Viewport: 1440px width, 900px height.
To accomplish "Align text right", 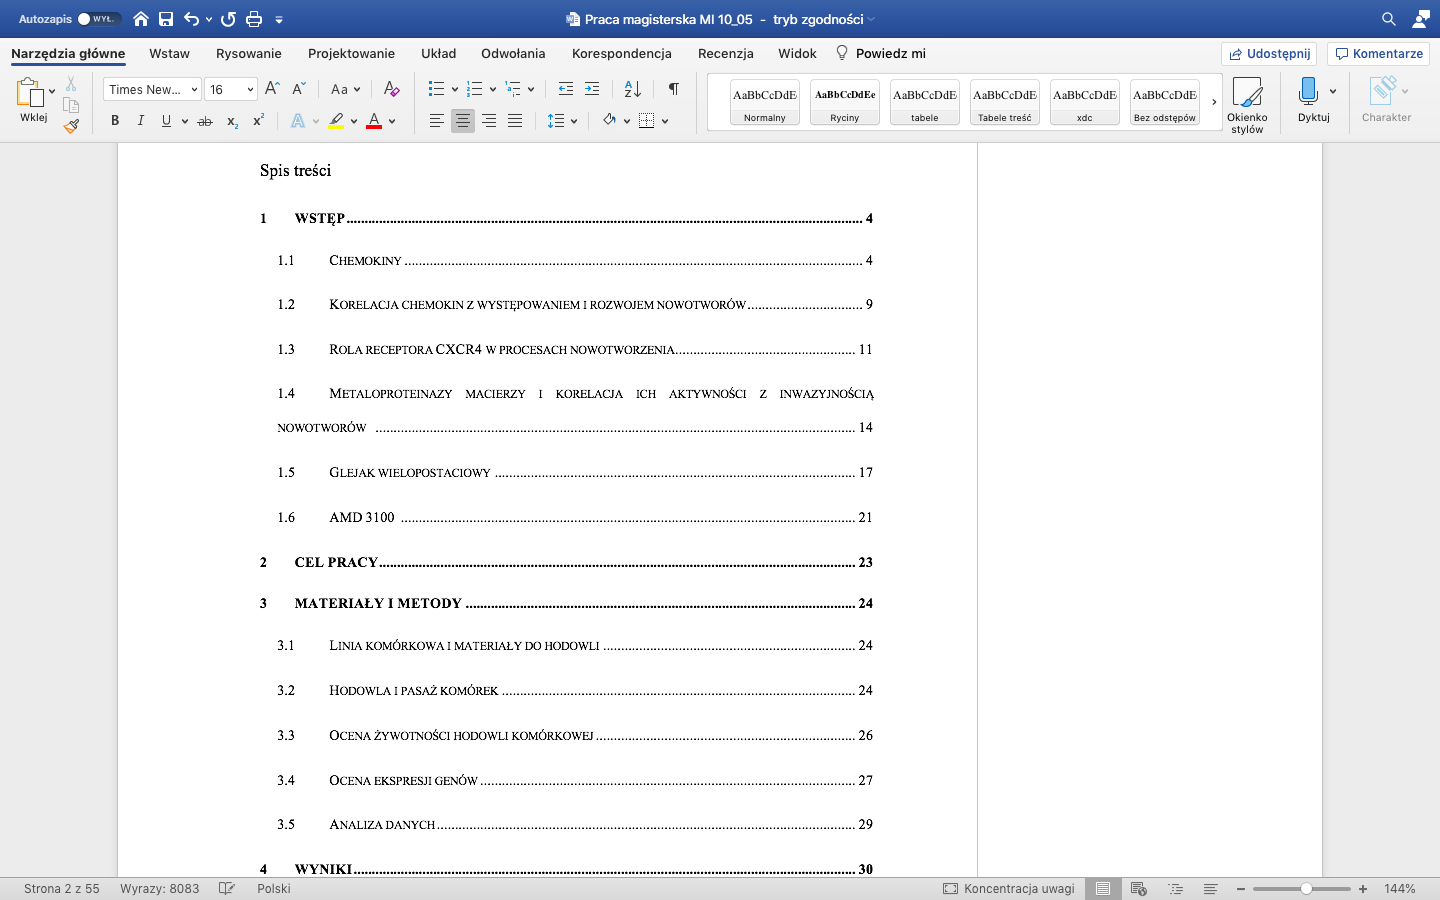I will (489, 121).
